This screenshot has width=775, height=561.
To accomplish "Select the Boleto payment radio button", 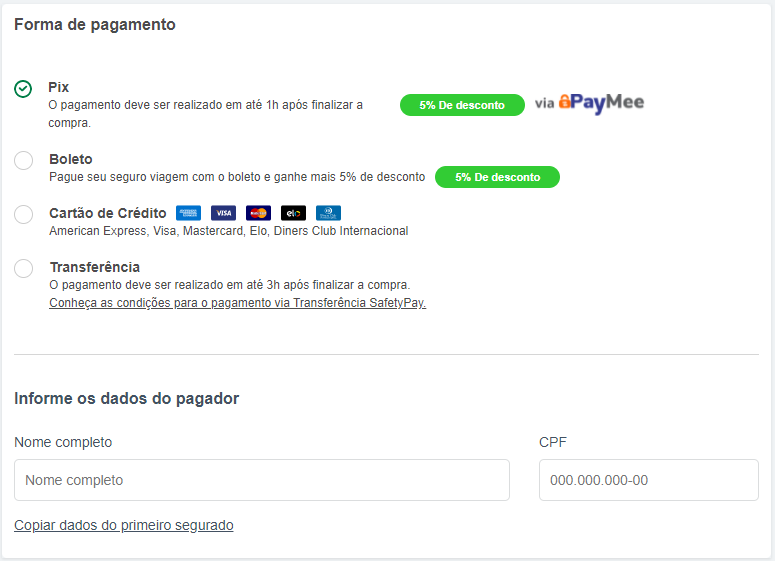I will [x=23, y=161].
